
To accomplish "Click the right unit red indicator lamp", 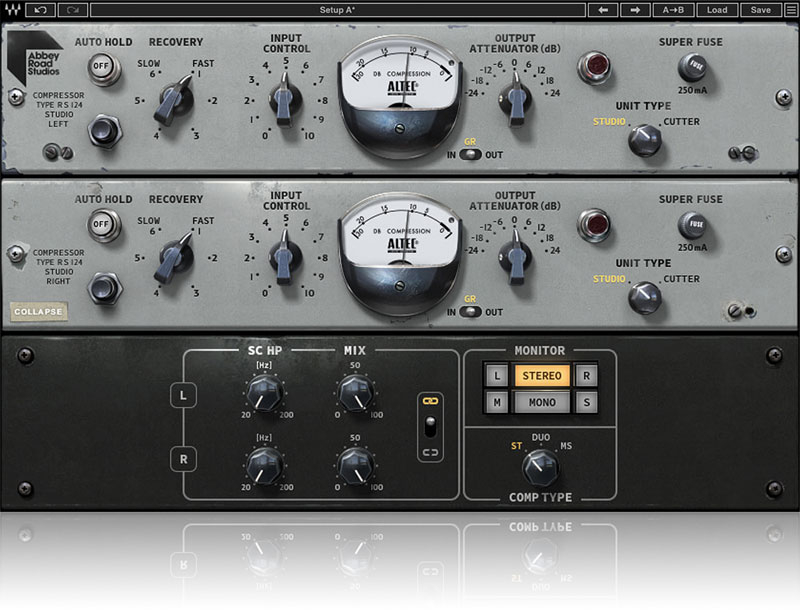I will tap(594, 222).
